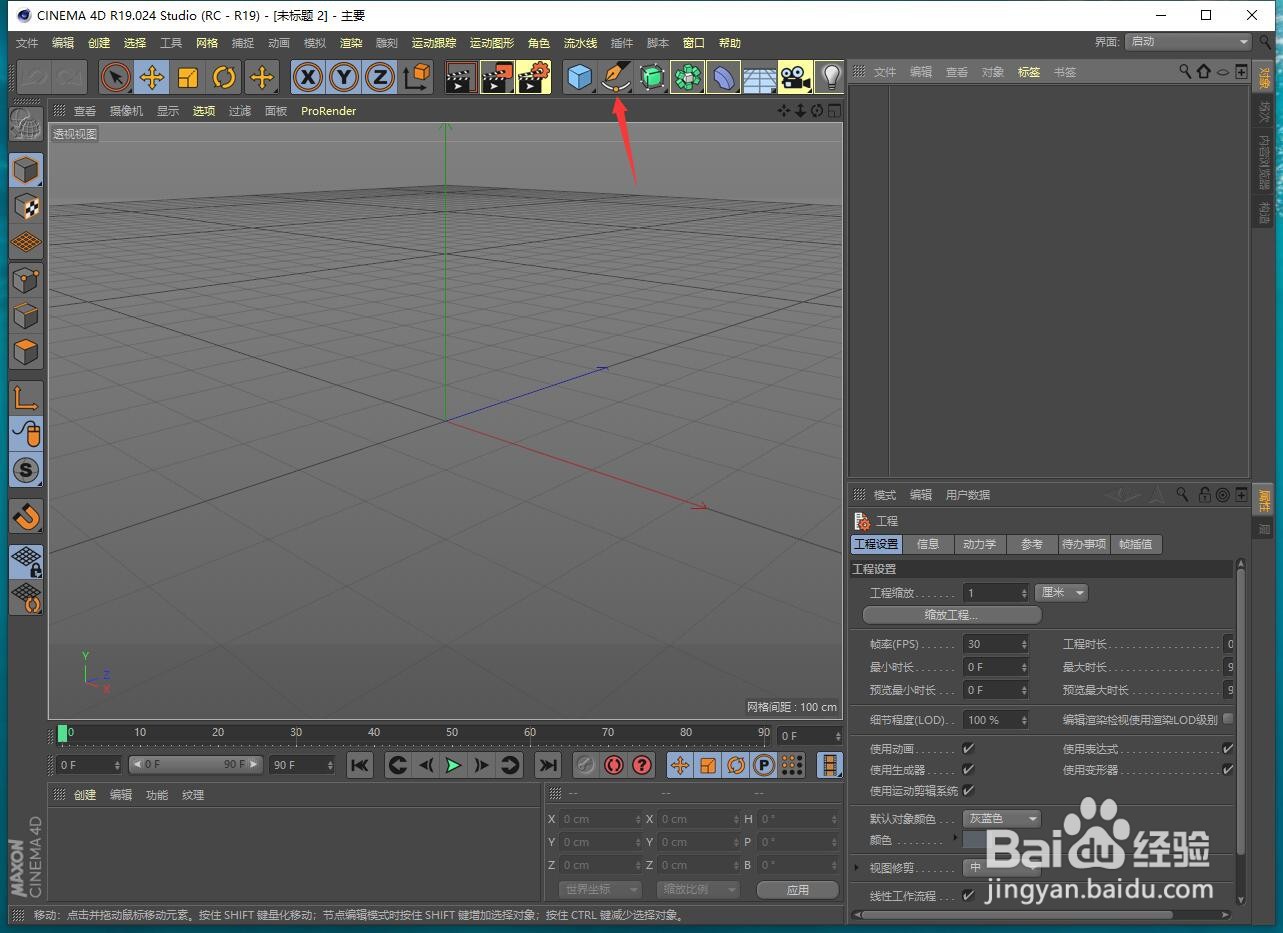Add subdivision surface generator
The width and height of the screenshot is (1283, 933).
point(652,77)
